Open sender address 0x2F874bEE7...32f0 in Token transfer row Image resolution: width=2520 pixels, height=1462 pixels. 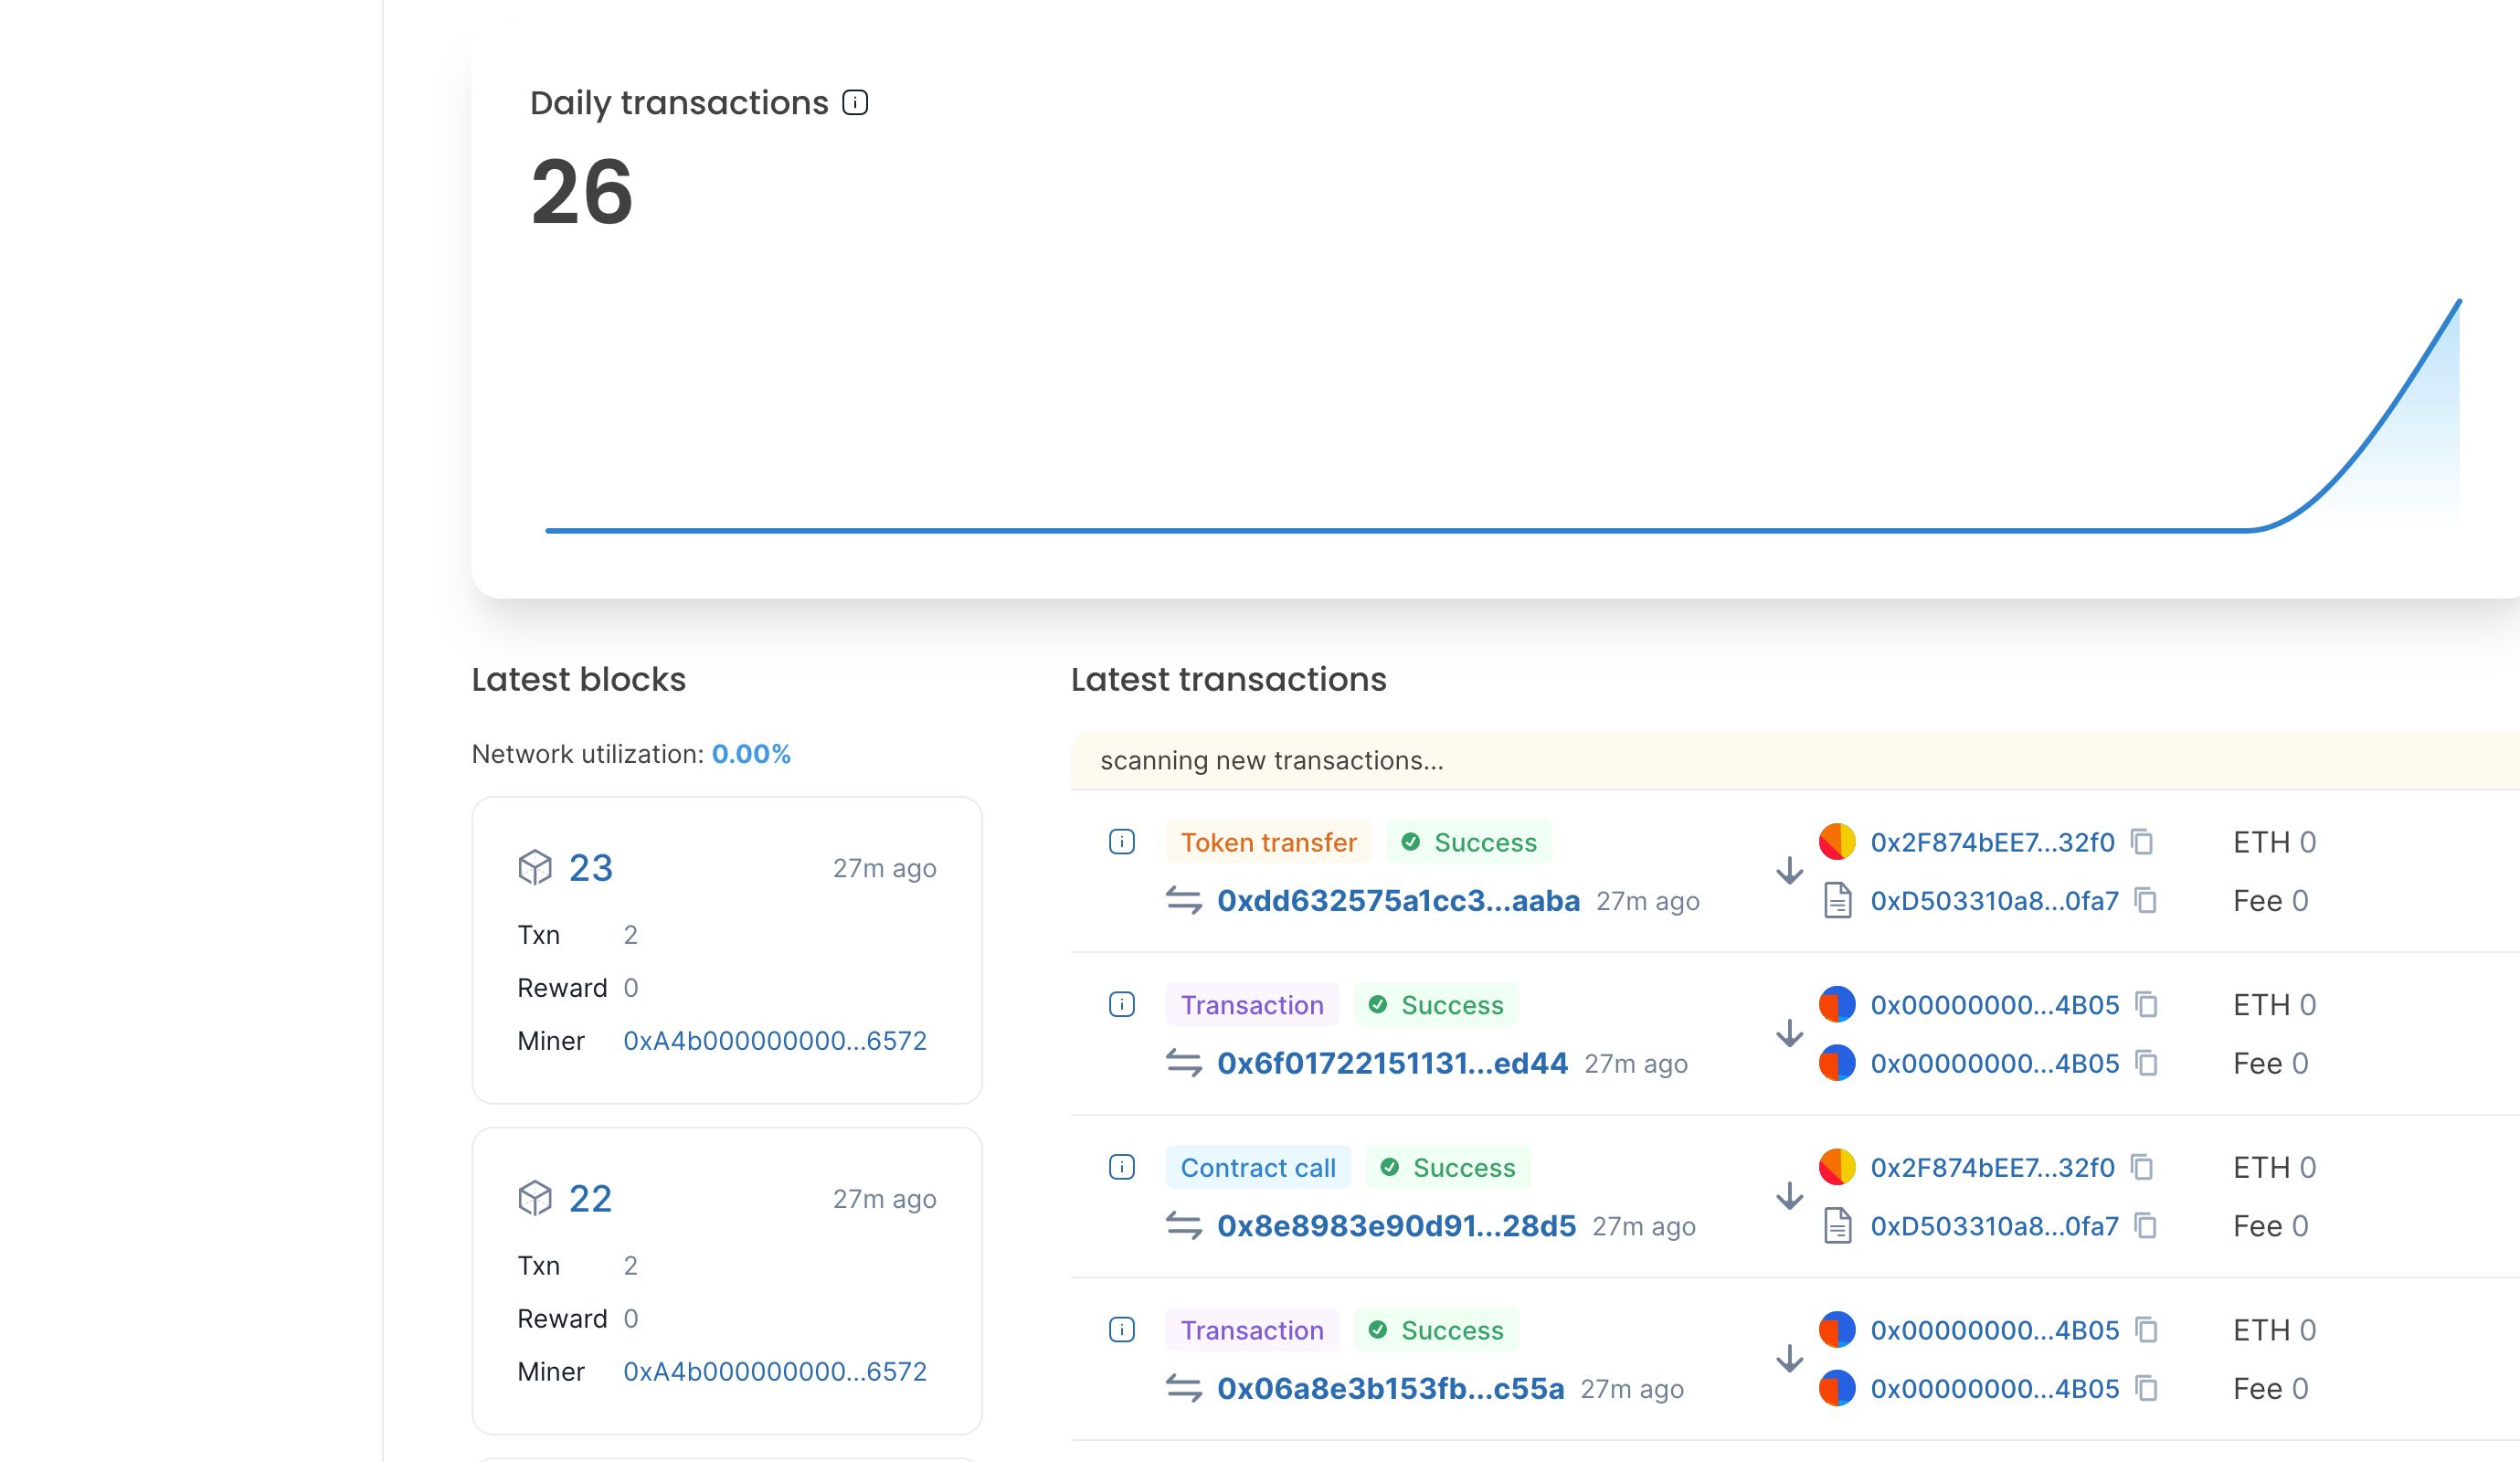coord(1993,842)
